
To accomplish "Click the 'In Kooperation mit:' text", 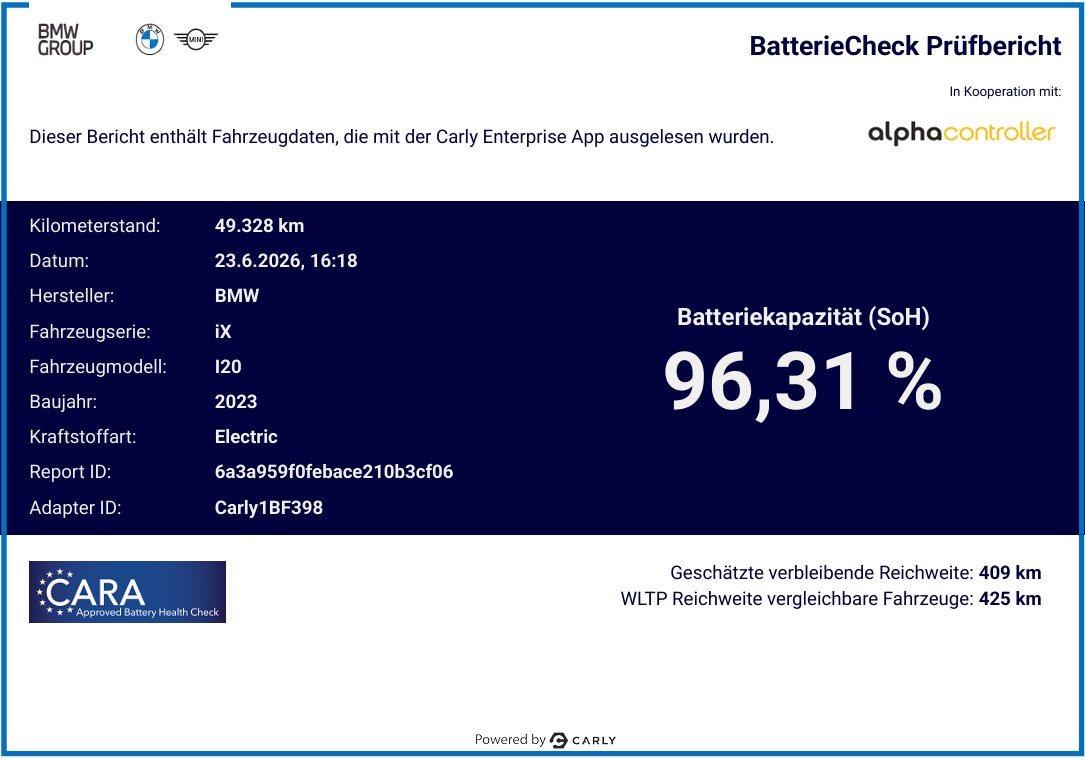I will pos(1005,91).
